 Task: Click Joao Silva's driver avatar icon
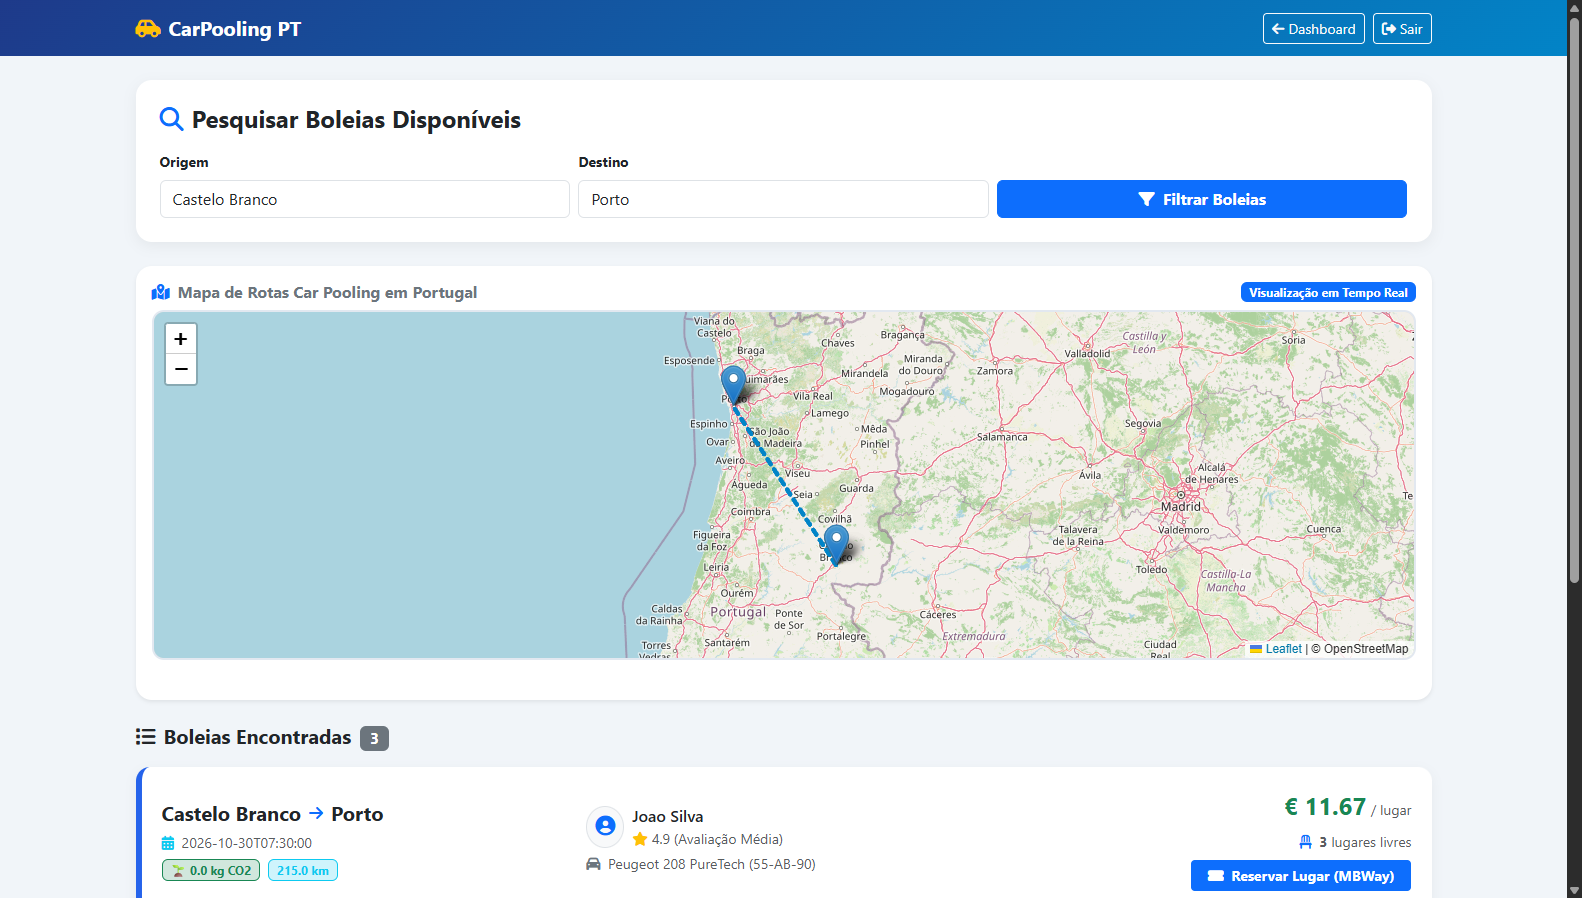click(605, 826)
